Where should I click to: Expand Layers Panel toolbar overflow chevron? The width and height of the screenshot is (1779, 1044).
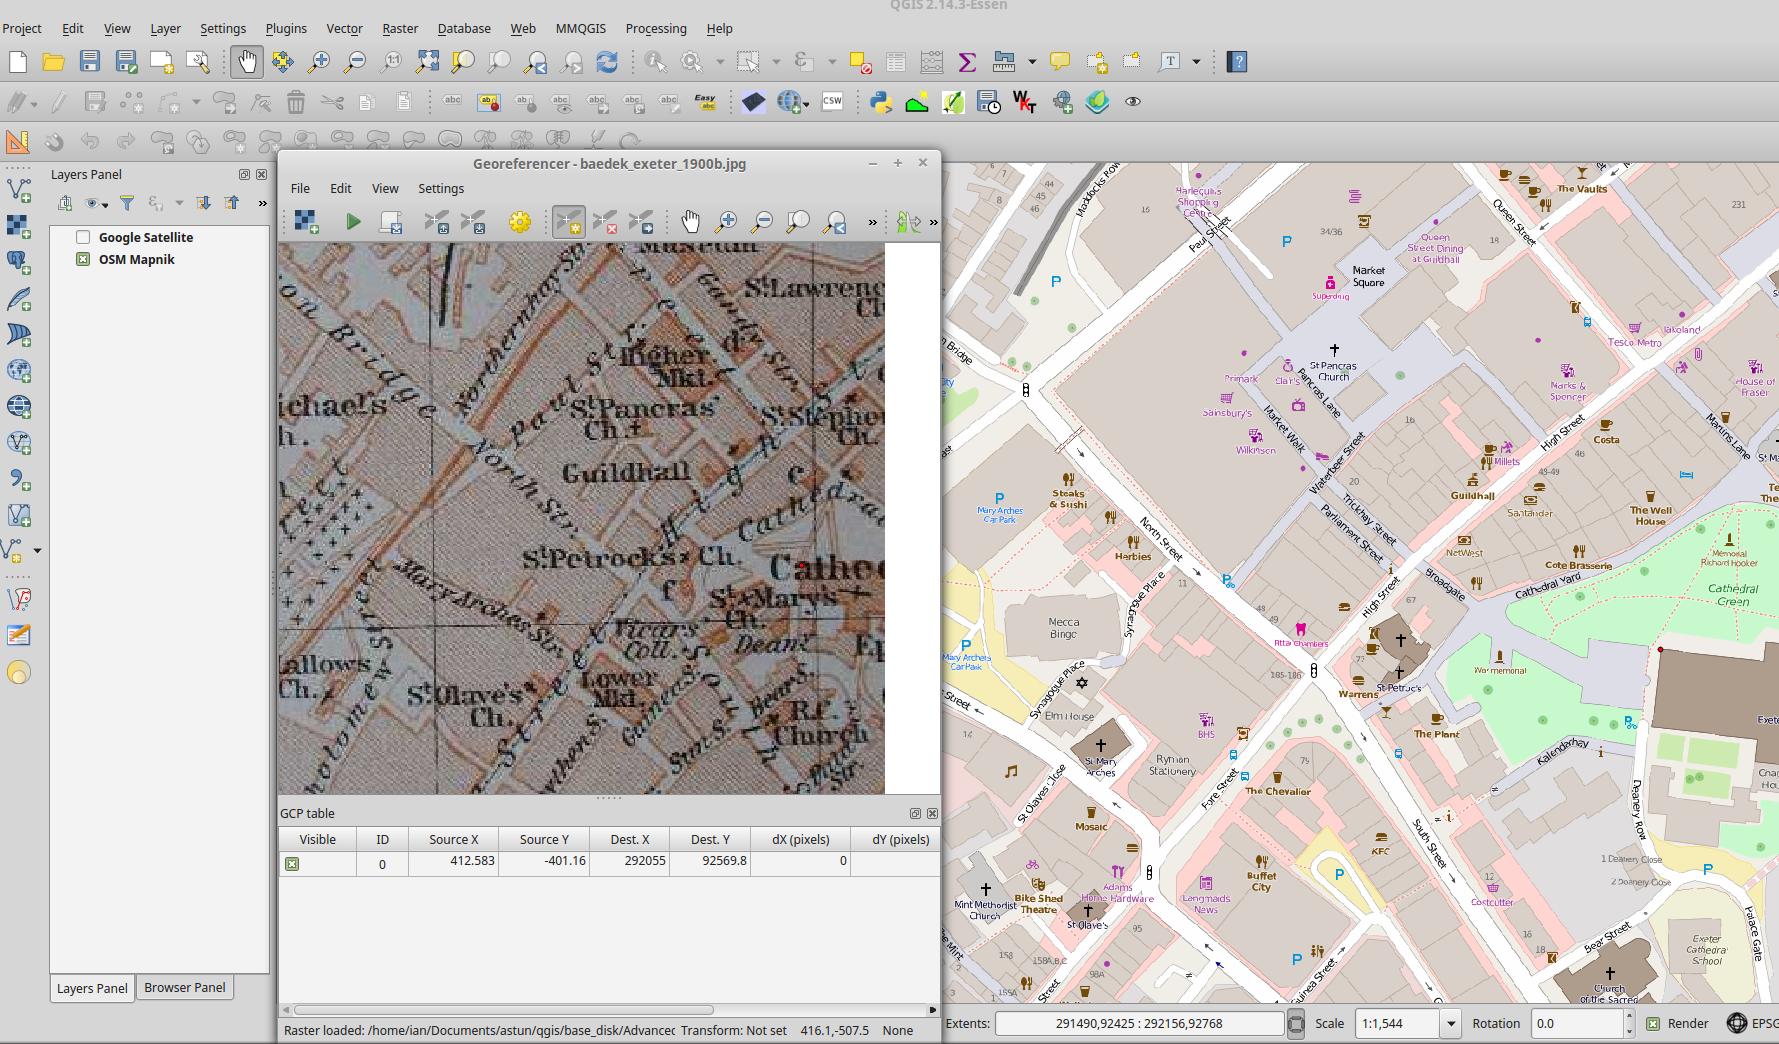(x=262, y=203)
